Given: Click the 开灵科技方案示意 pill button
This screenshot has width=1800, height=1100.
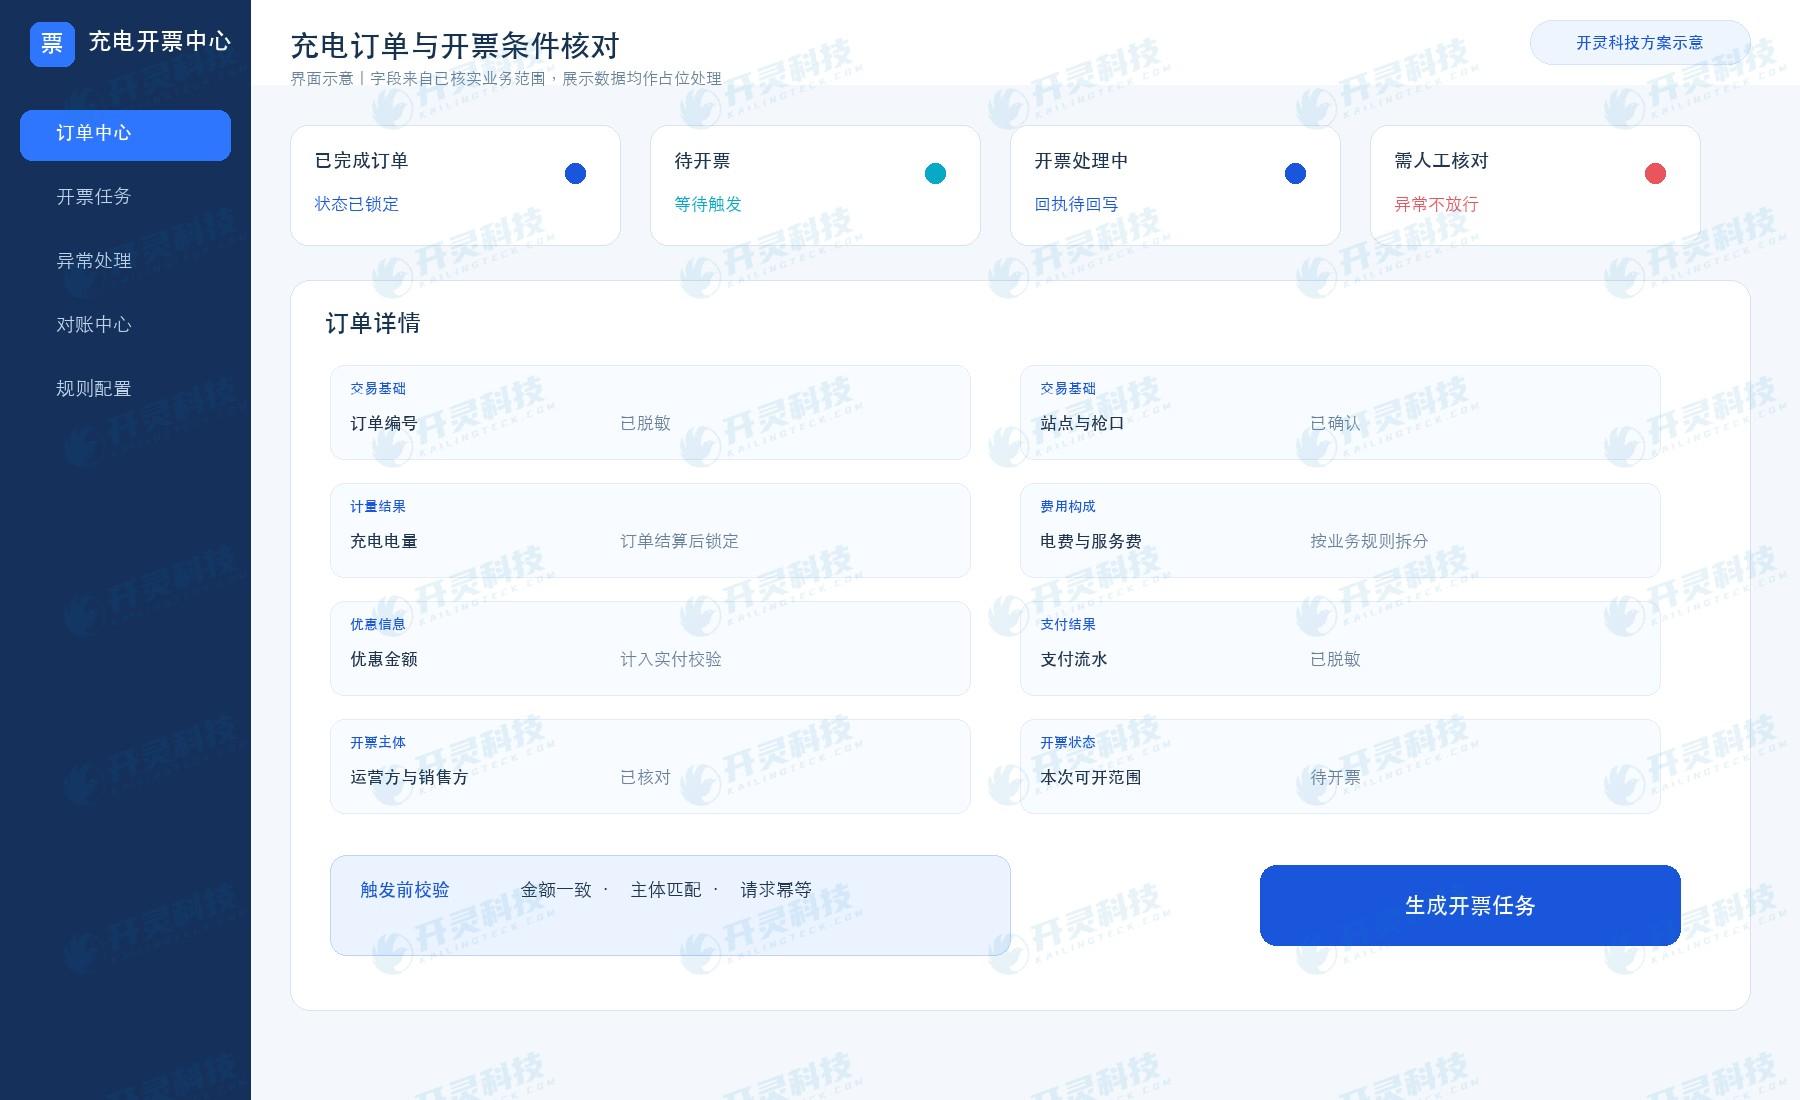Looking at the screenshot, I should pyautogui.click(x=1640, y=43).
